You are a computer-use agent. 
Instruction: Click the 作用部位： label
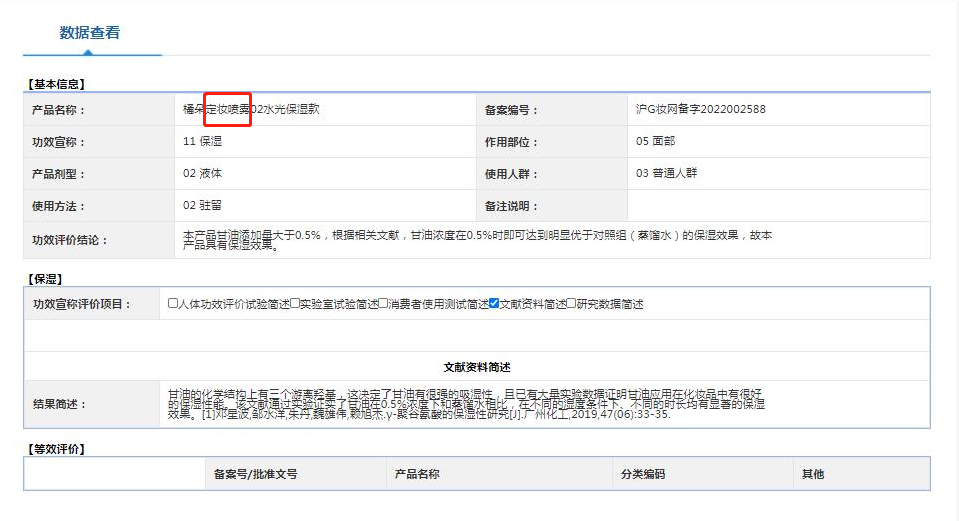[511, 142]
